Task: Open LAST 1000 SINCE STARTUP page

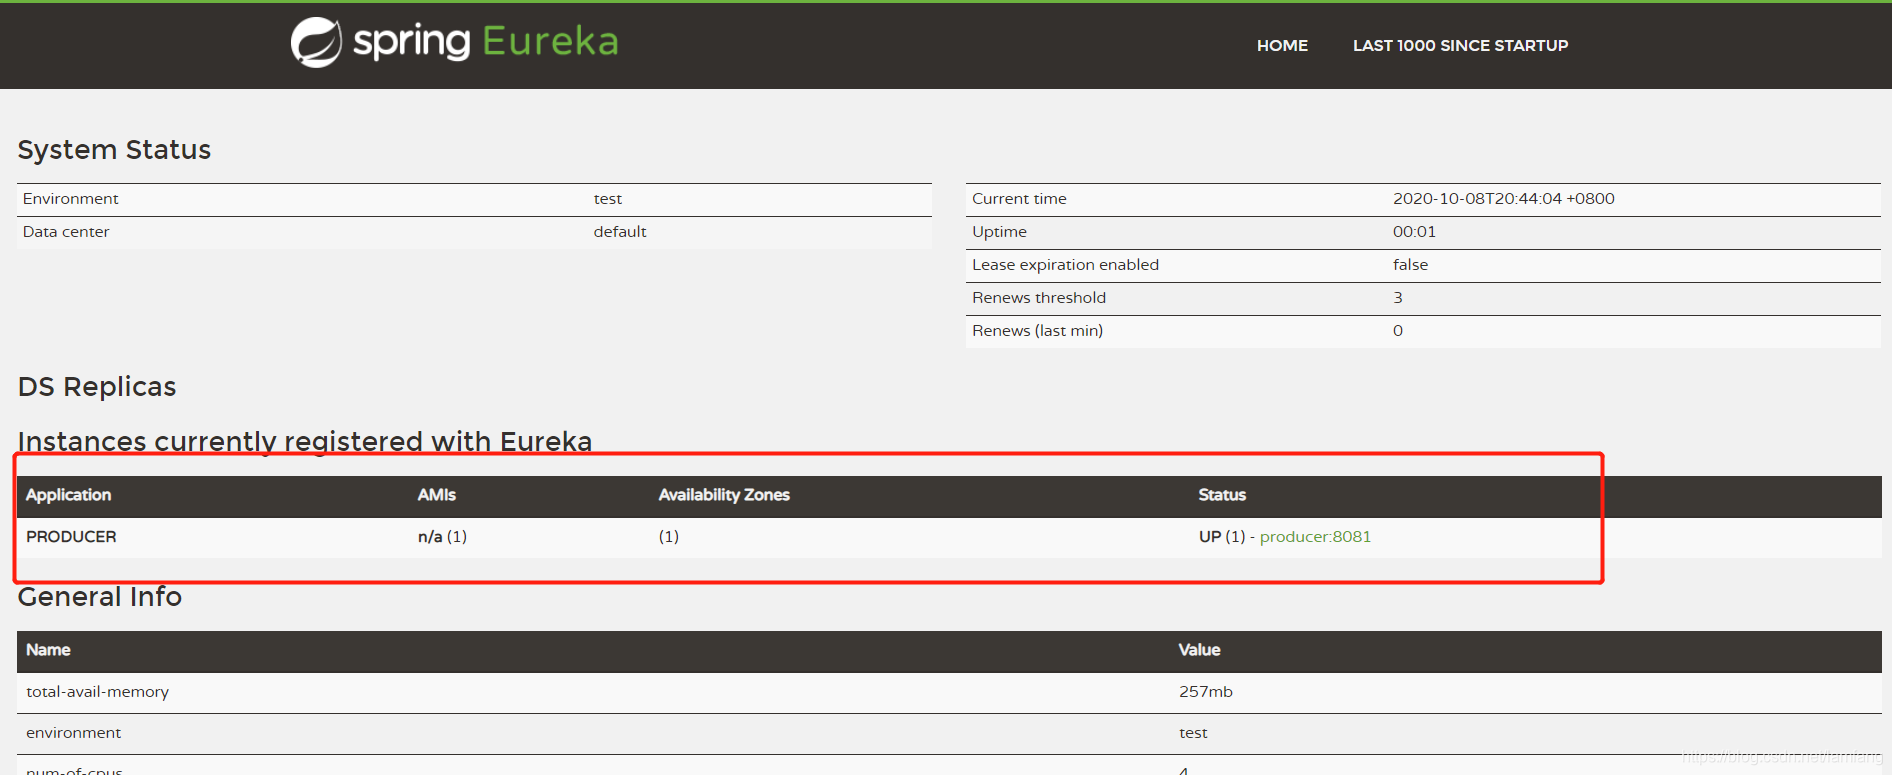Action: (x=1460, y=45)
